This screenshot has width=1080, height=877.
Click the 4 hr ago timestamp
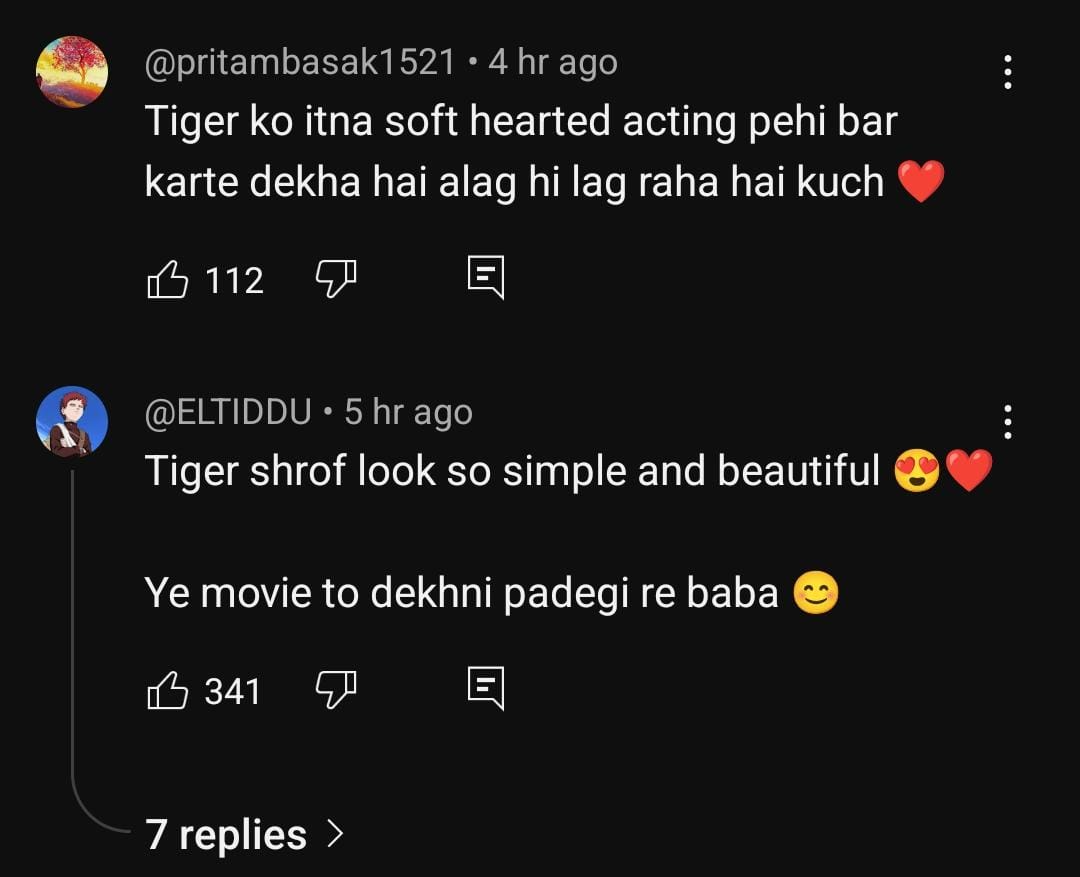pos(550,60)
